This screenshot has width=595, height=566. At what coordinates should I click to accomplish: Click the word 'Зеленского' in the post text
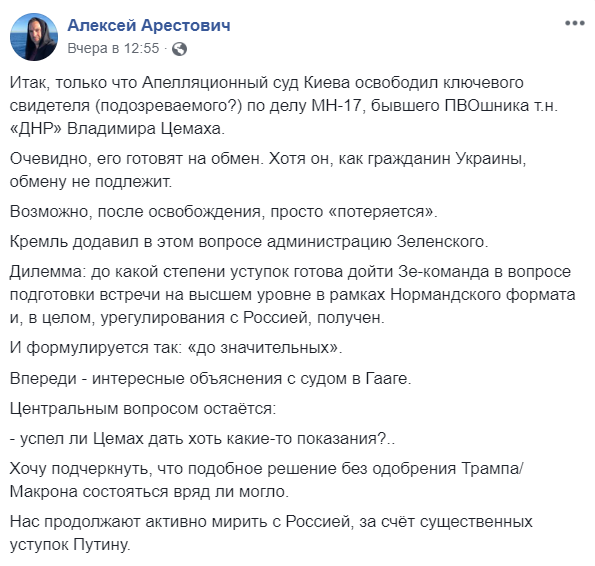pyautogui.click(x=440, y=242)
